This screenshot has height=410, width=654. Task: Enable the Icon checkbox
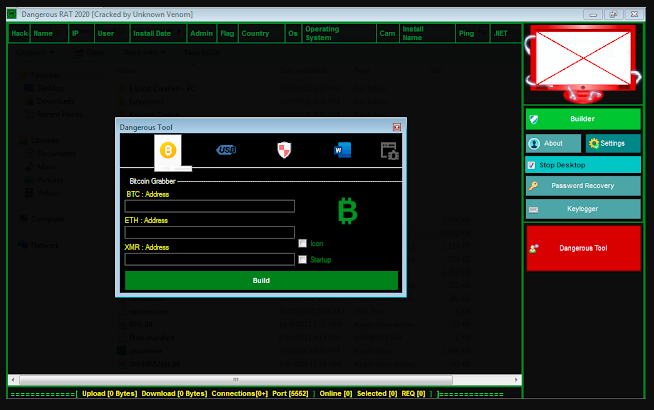pyautogui.click(x=303, y=243)
